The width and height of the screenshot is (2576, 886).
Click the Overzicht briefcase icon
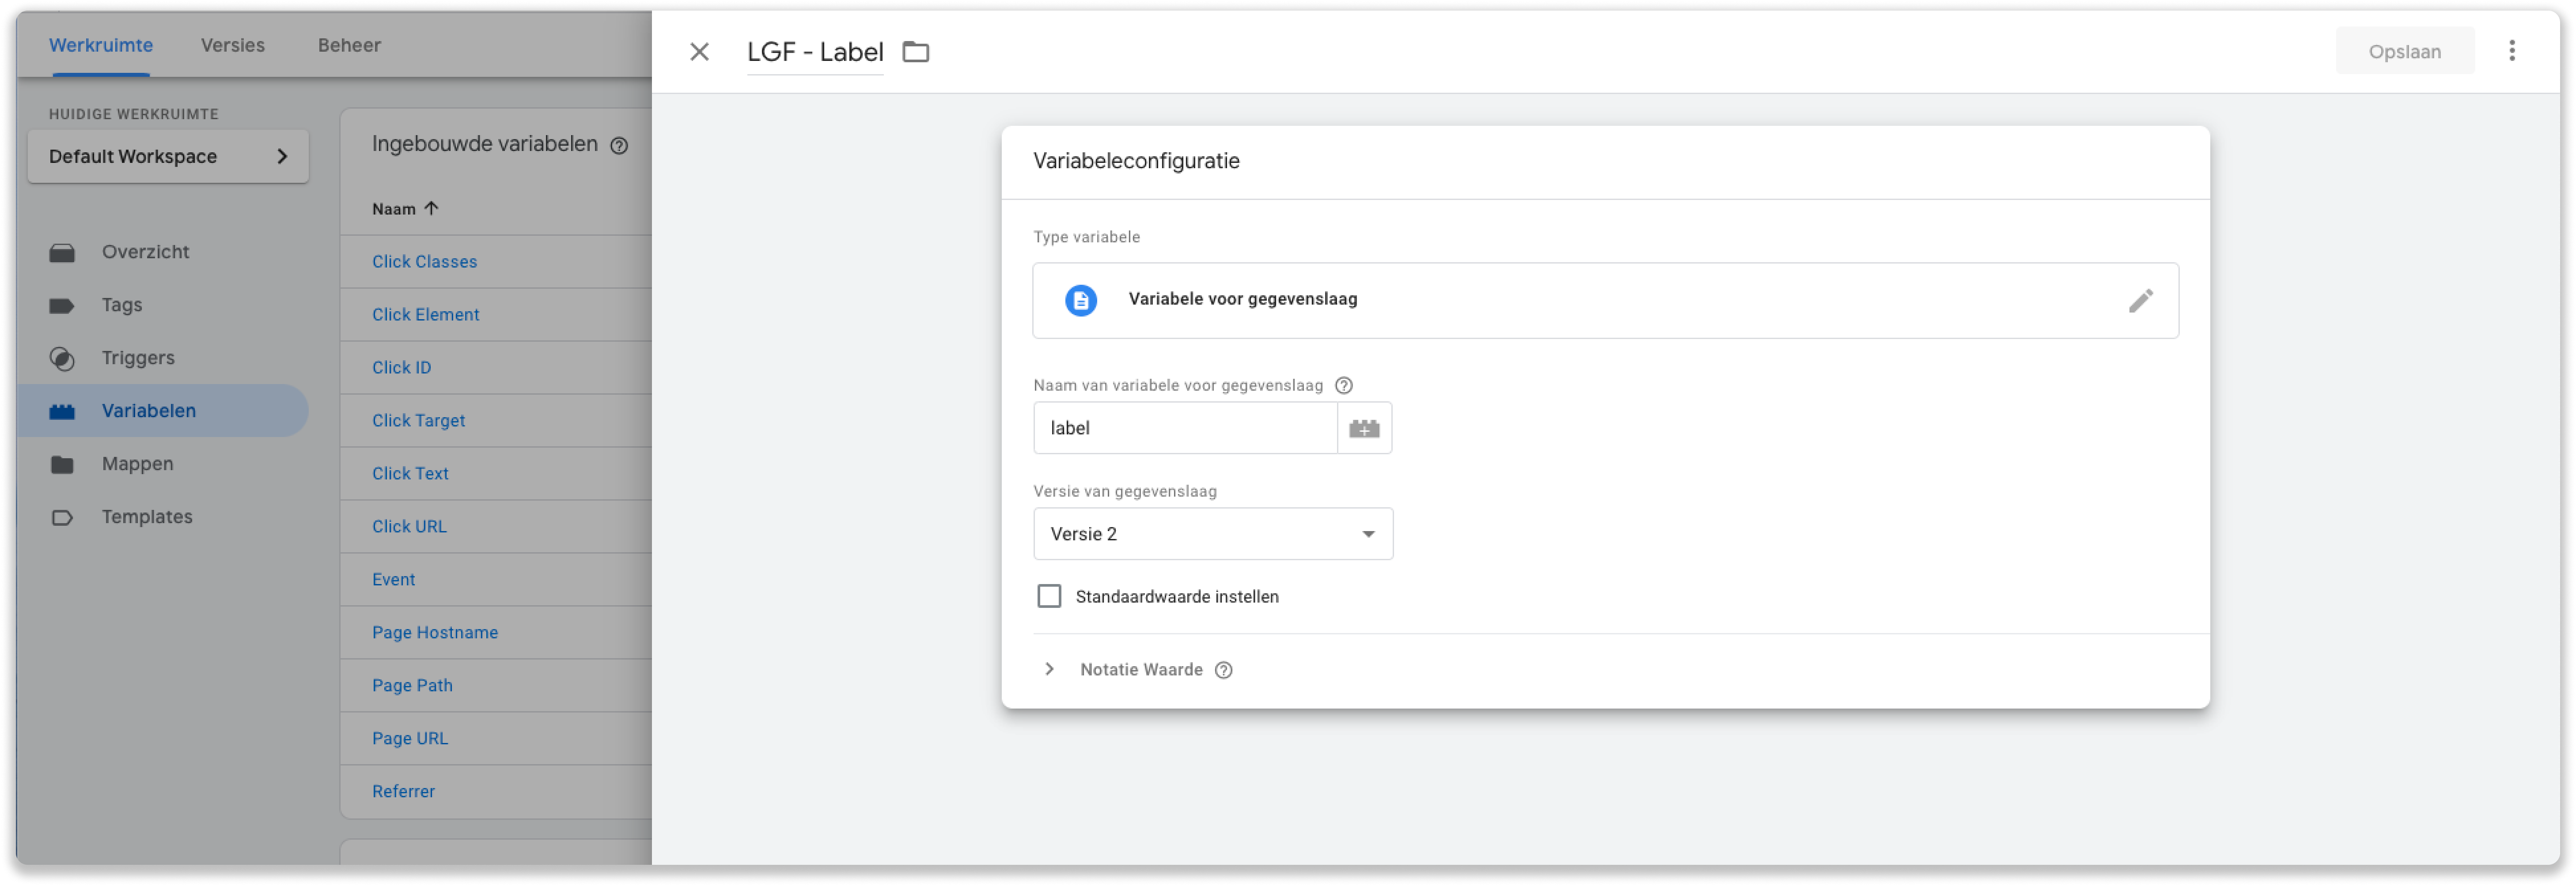(x=62, y=253)
